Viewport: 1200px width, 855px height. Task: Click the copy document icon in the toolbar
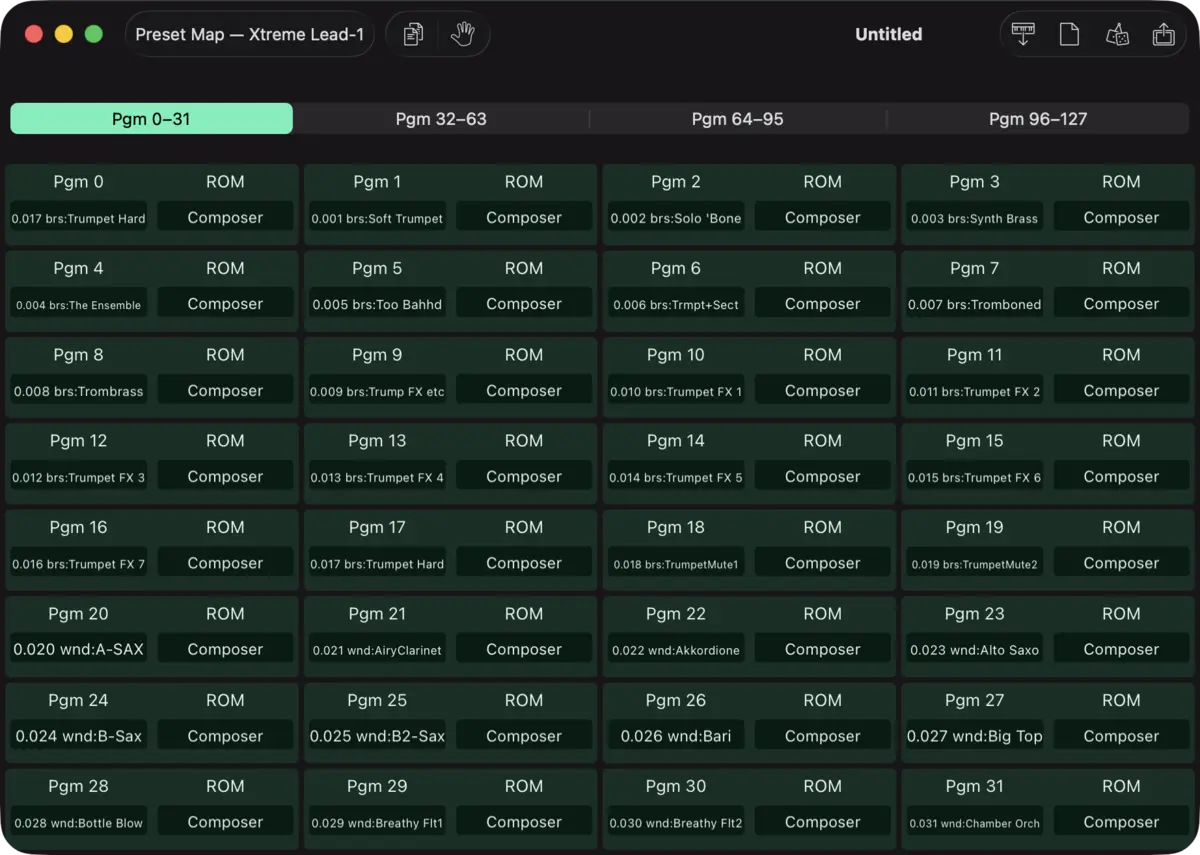(x=413, y=34)
